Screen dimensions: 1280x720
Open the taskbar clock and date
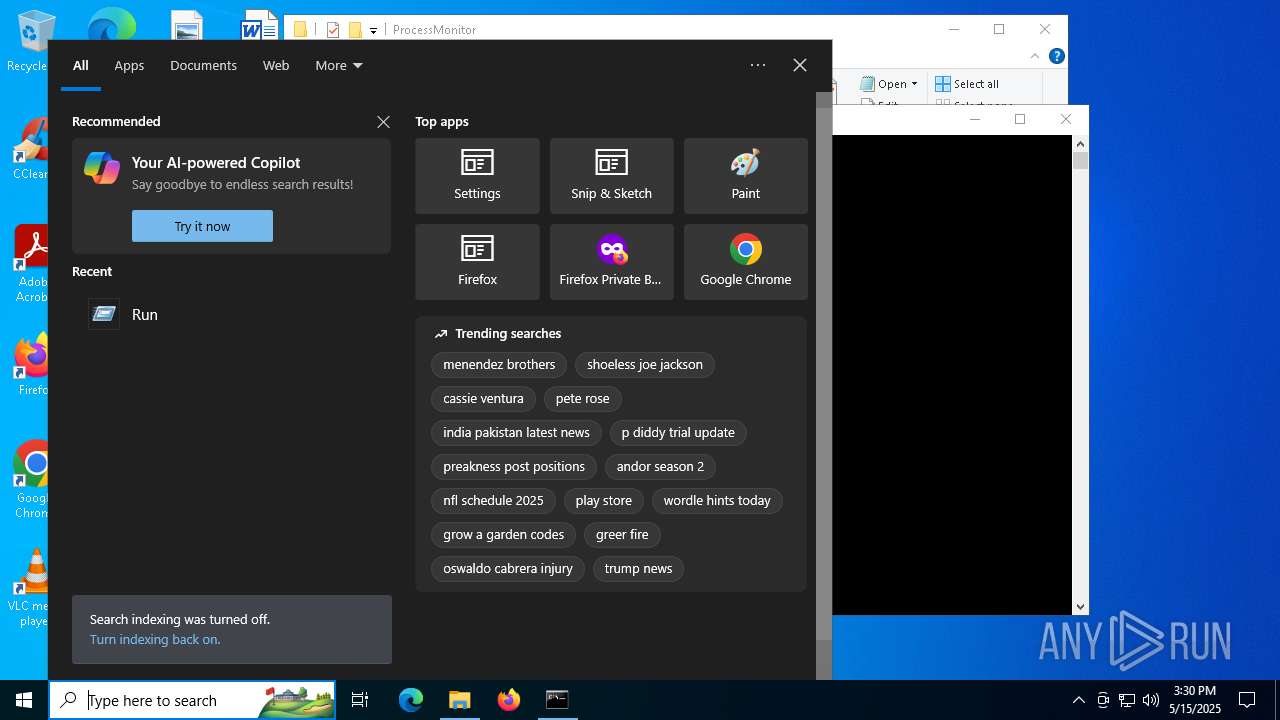(1195, 700)
